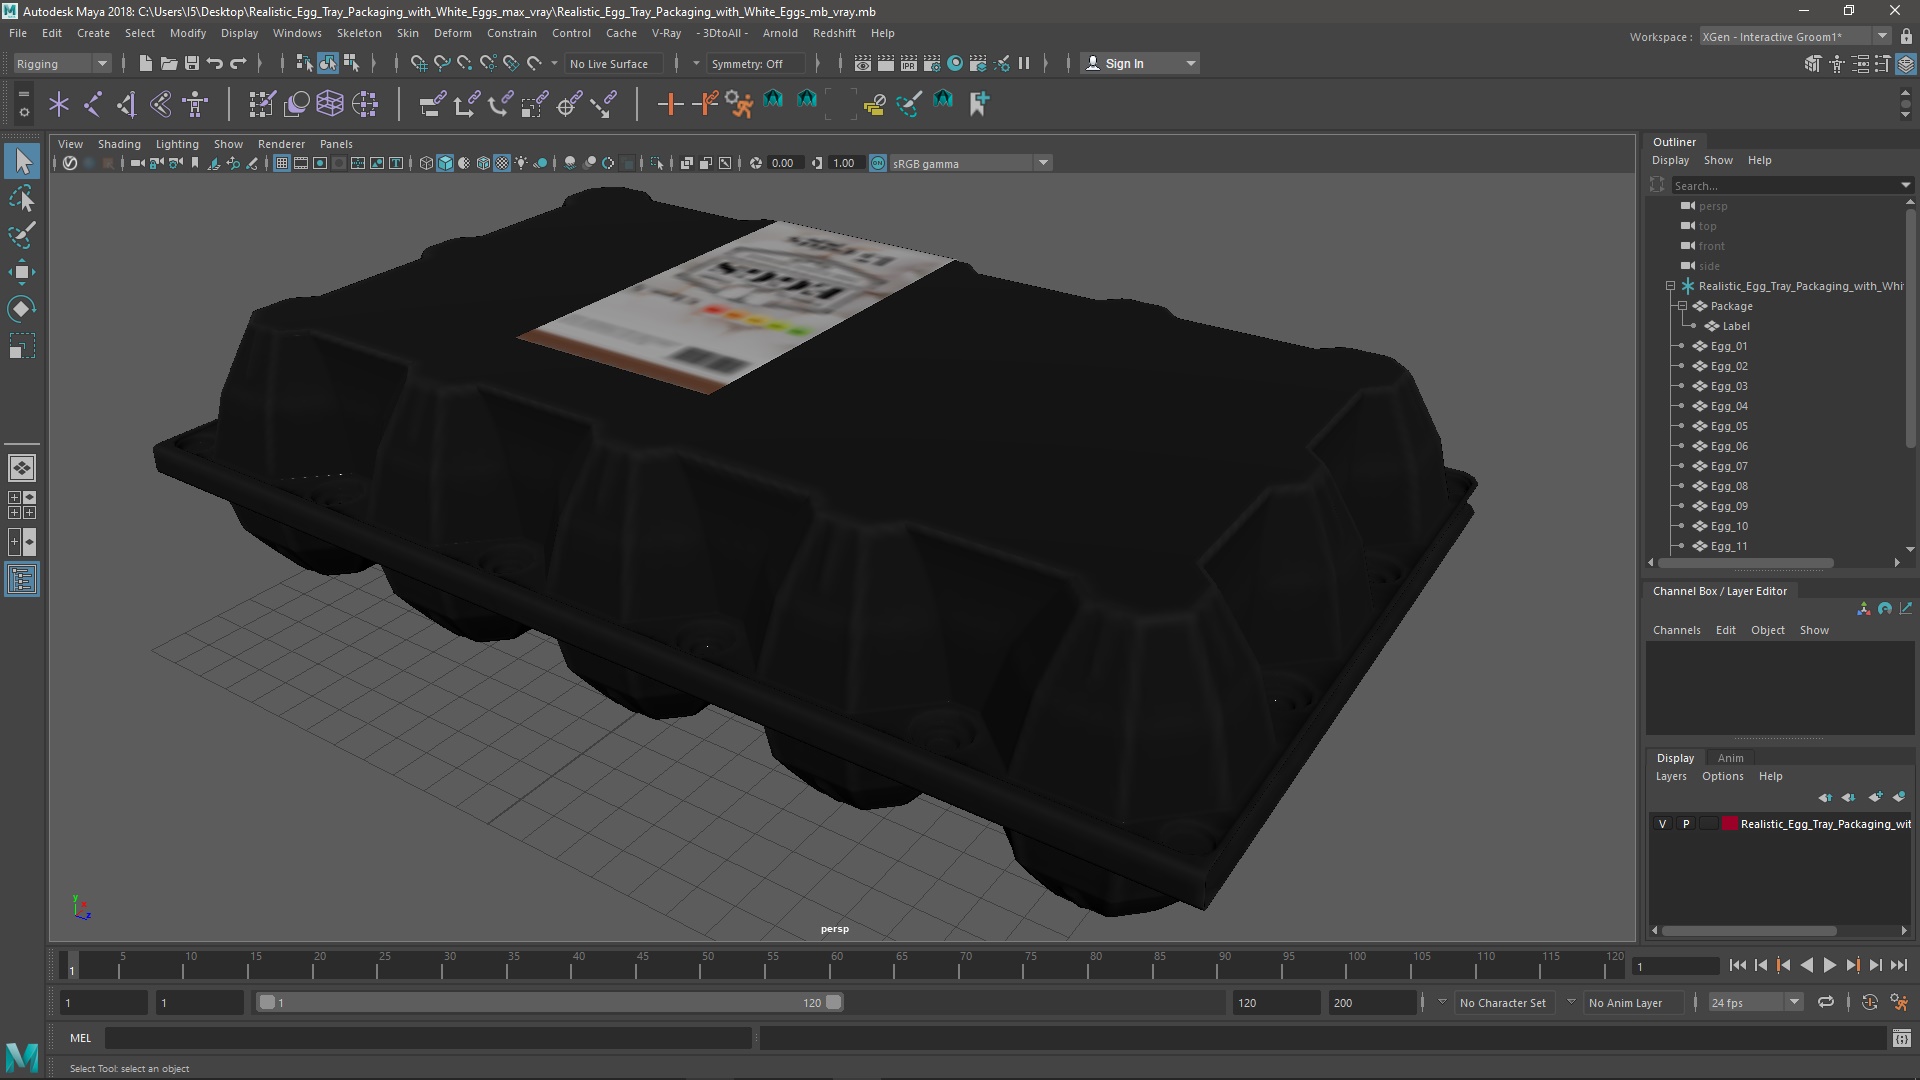
Task: Switch to four-view layout icon
Action: click(x=22, y=505)
